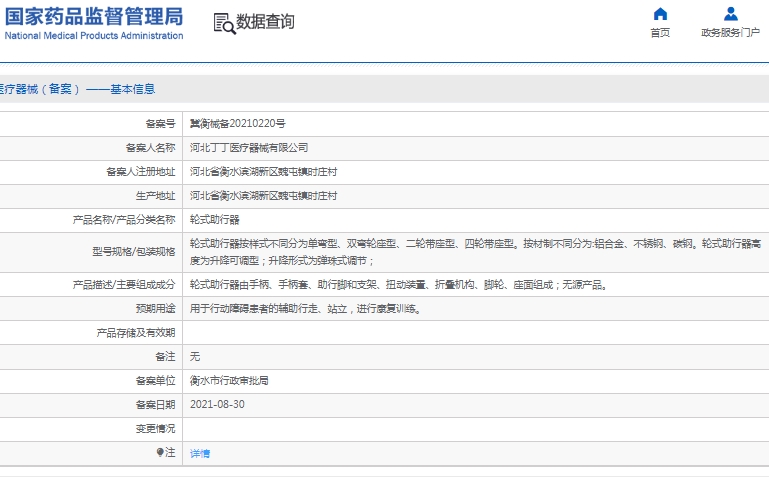The width and height of the screenshot is (769, 477).
Task: Select the 预期用途 value text
Action: [307, 309]
